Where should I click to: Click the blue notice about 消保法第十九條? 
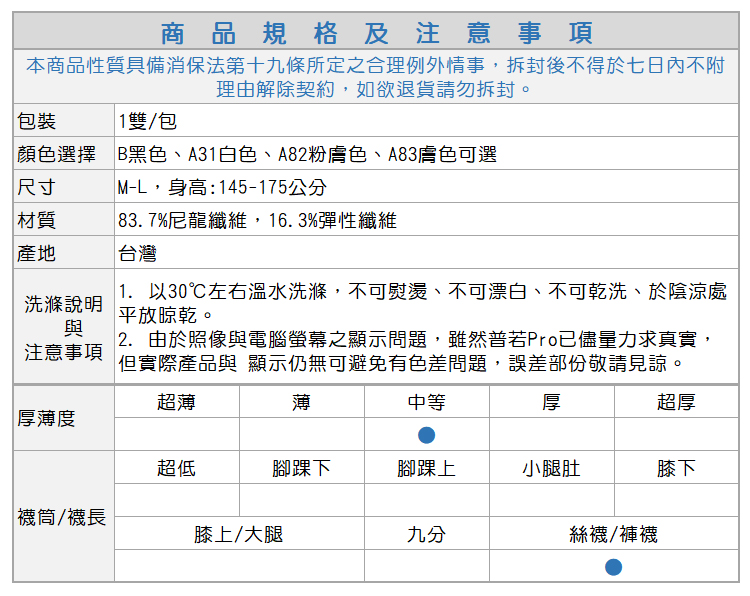click(376, 77)
